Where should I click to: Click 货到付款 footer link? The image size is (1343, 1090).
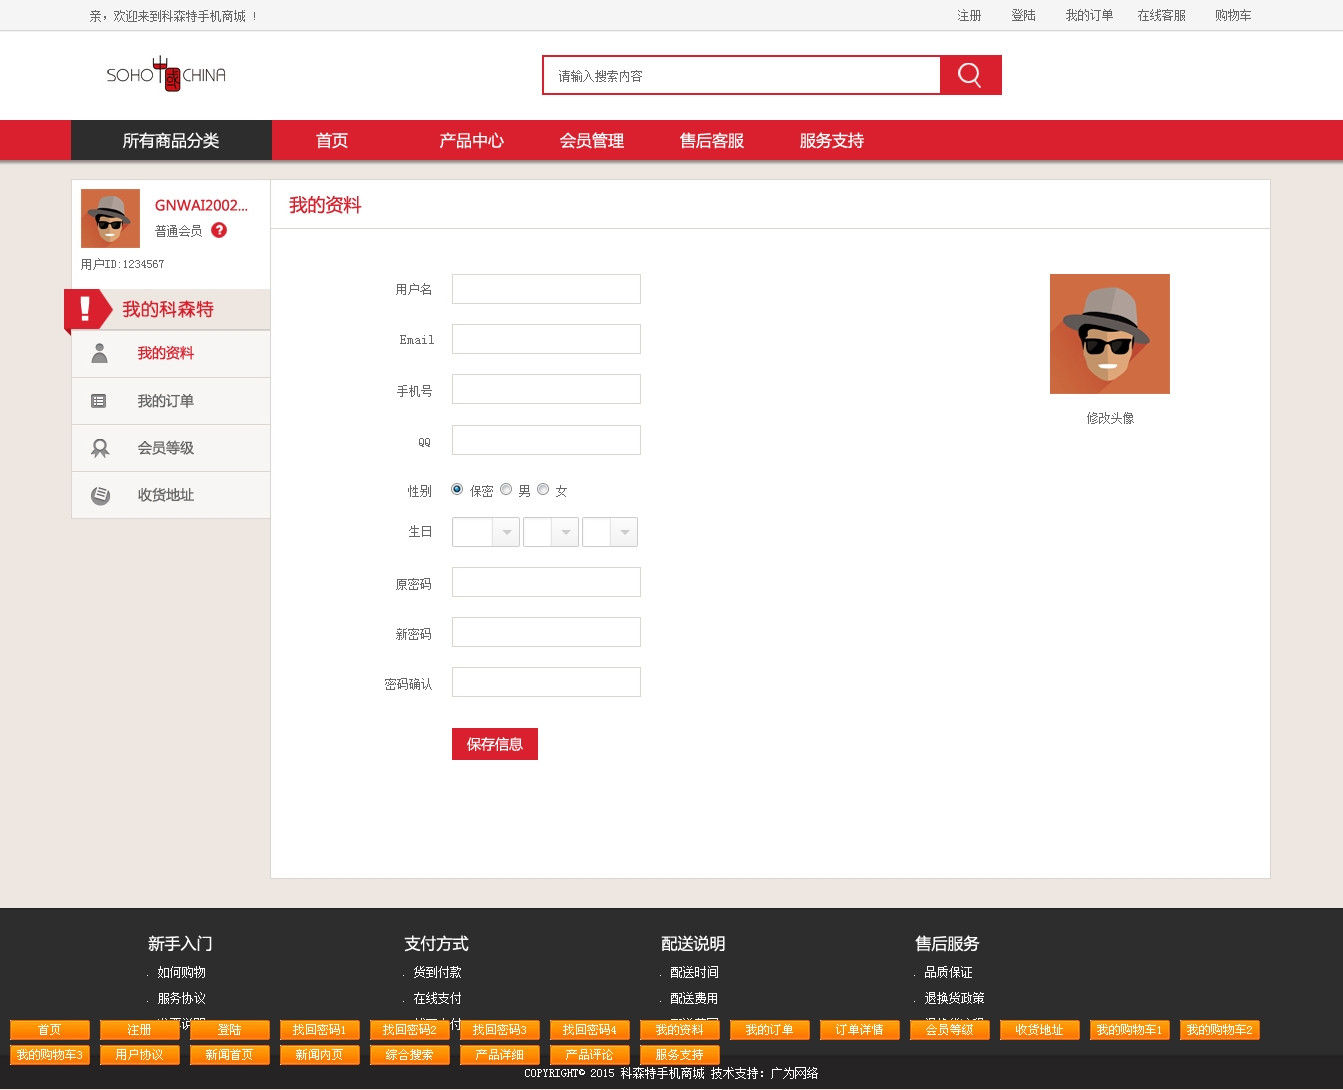tap(437, 972)
